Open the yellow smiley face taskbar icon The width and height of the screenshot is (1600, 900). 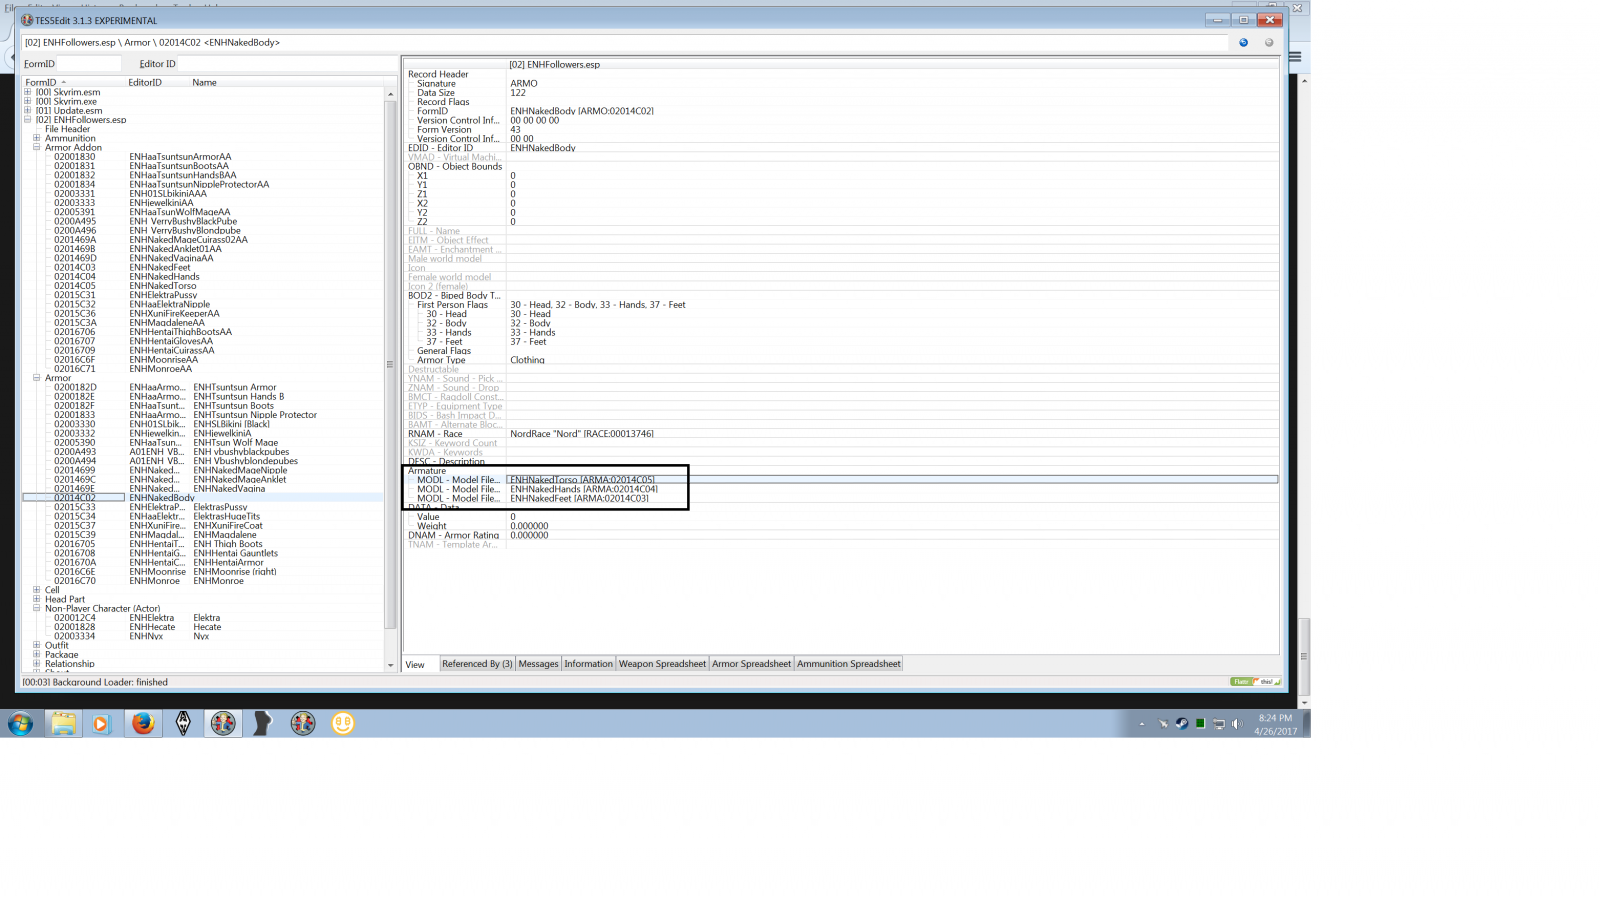coord(343,723)
